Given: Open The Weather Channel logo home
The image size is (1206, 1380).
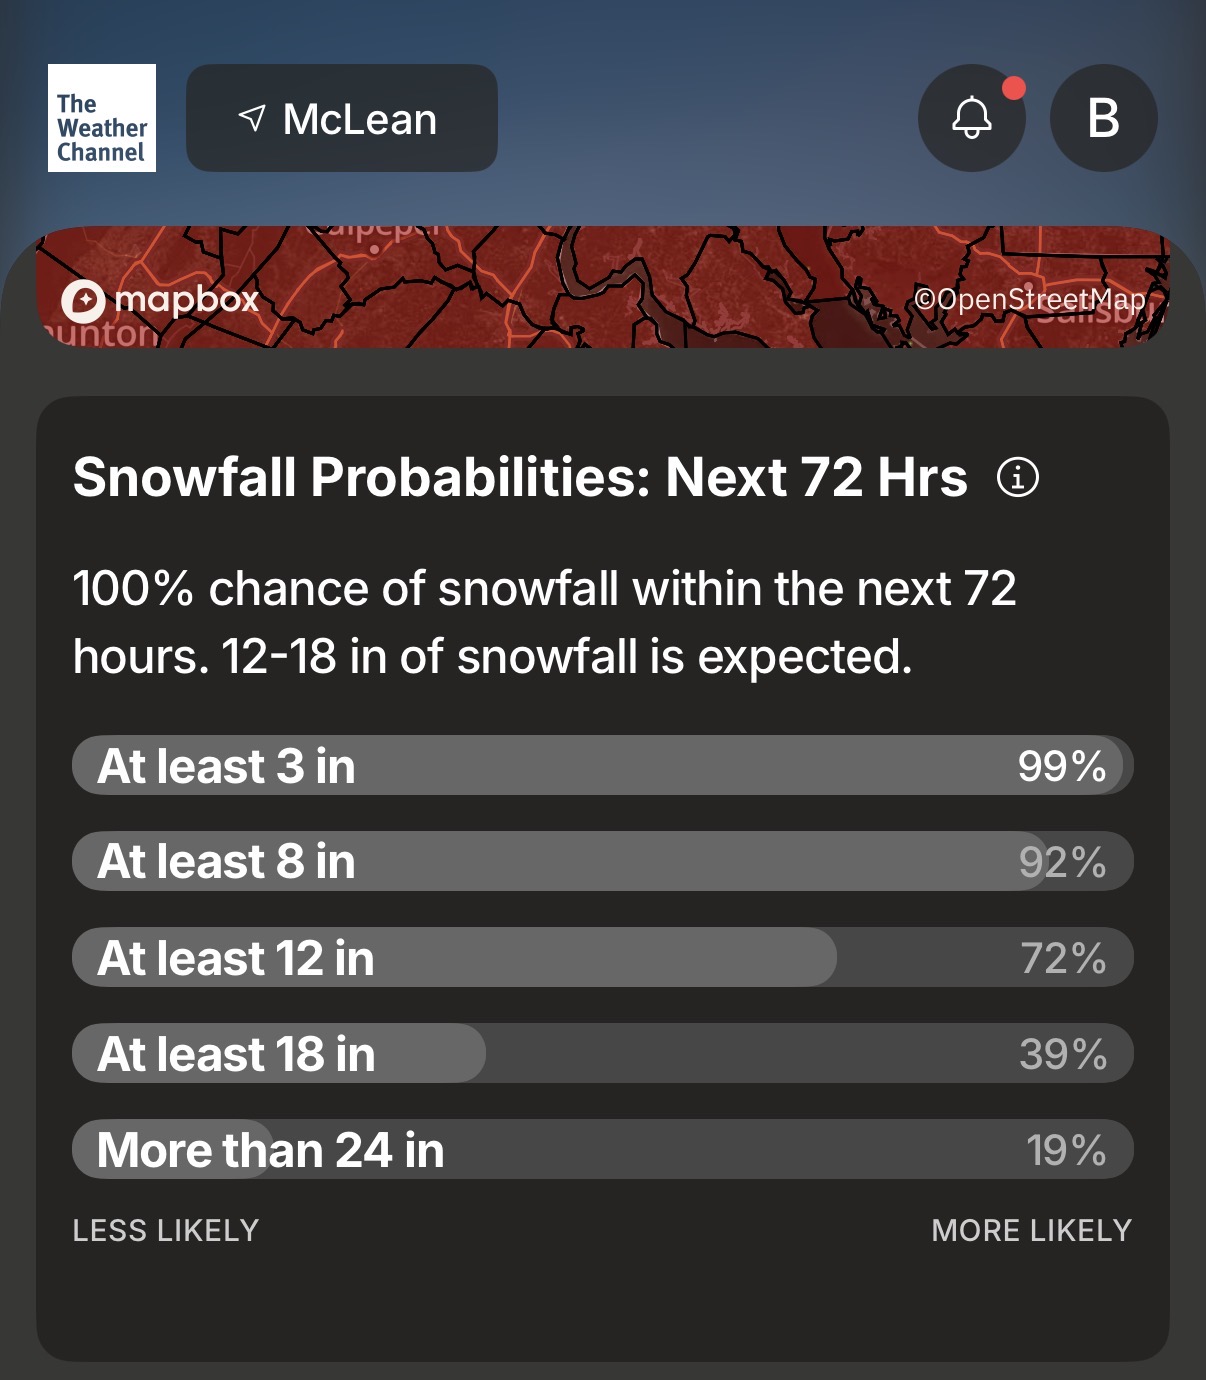Looking at the screenshot, I should pyautogui.click(x=102, y=118).
